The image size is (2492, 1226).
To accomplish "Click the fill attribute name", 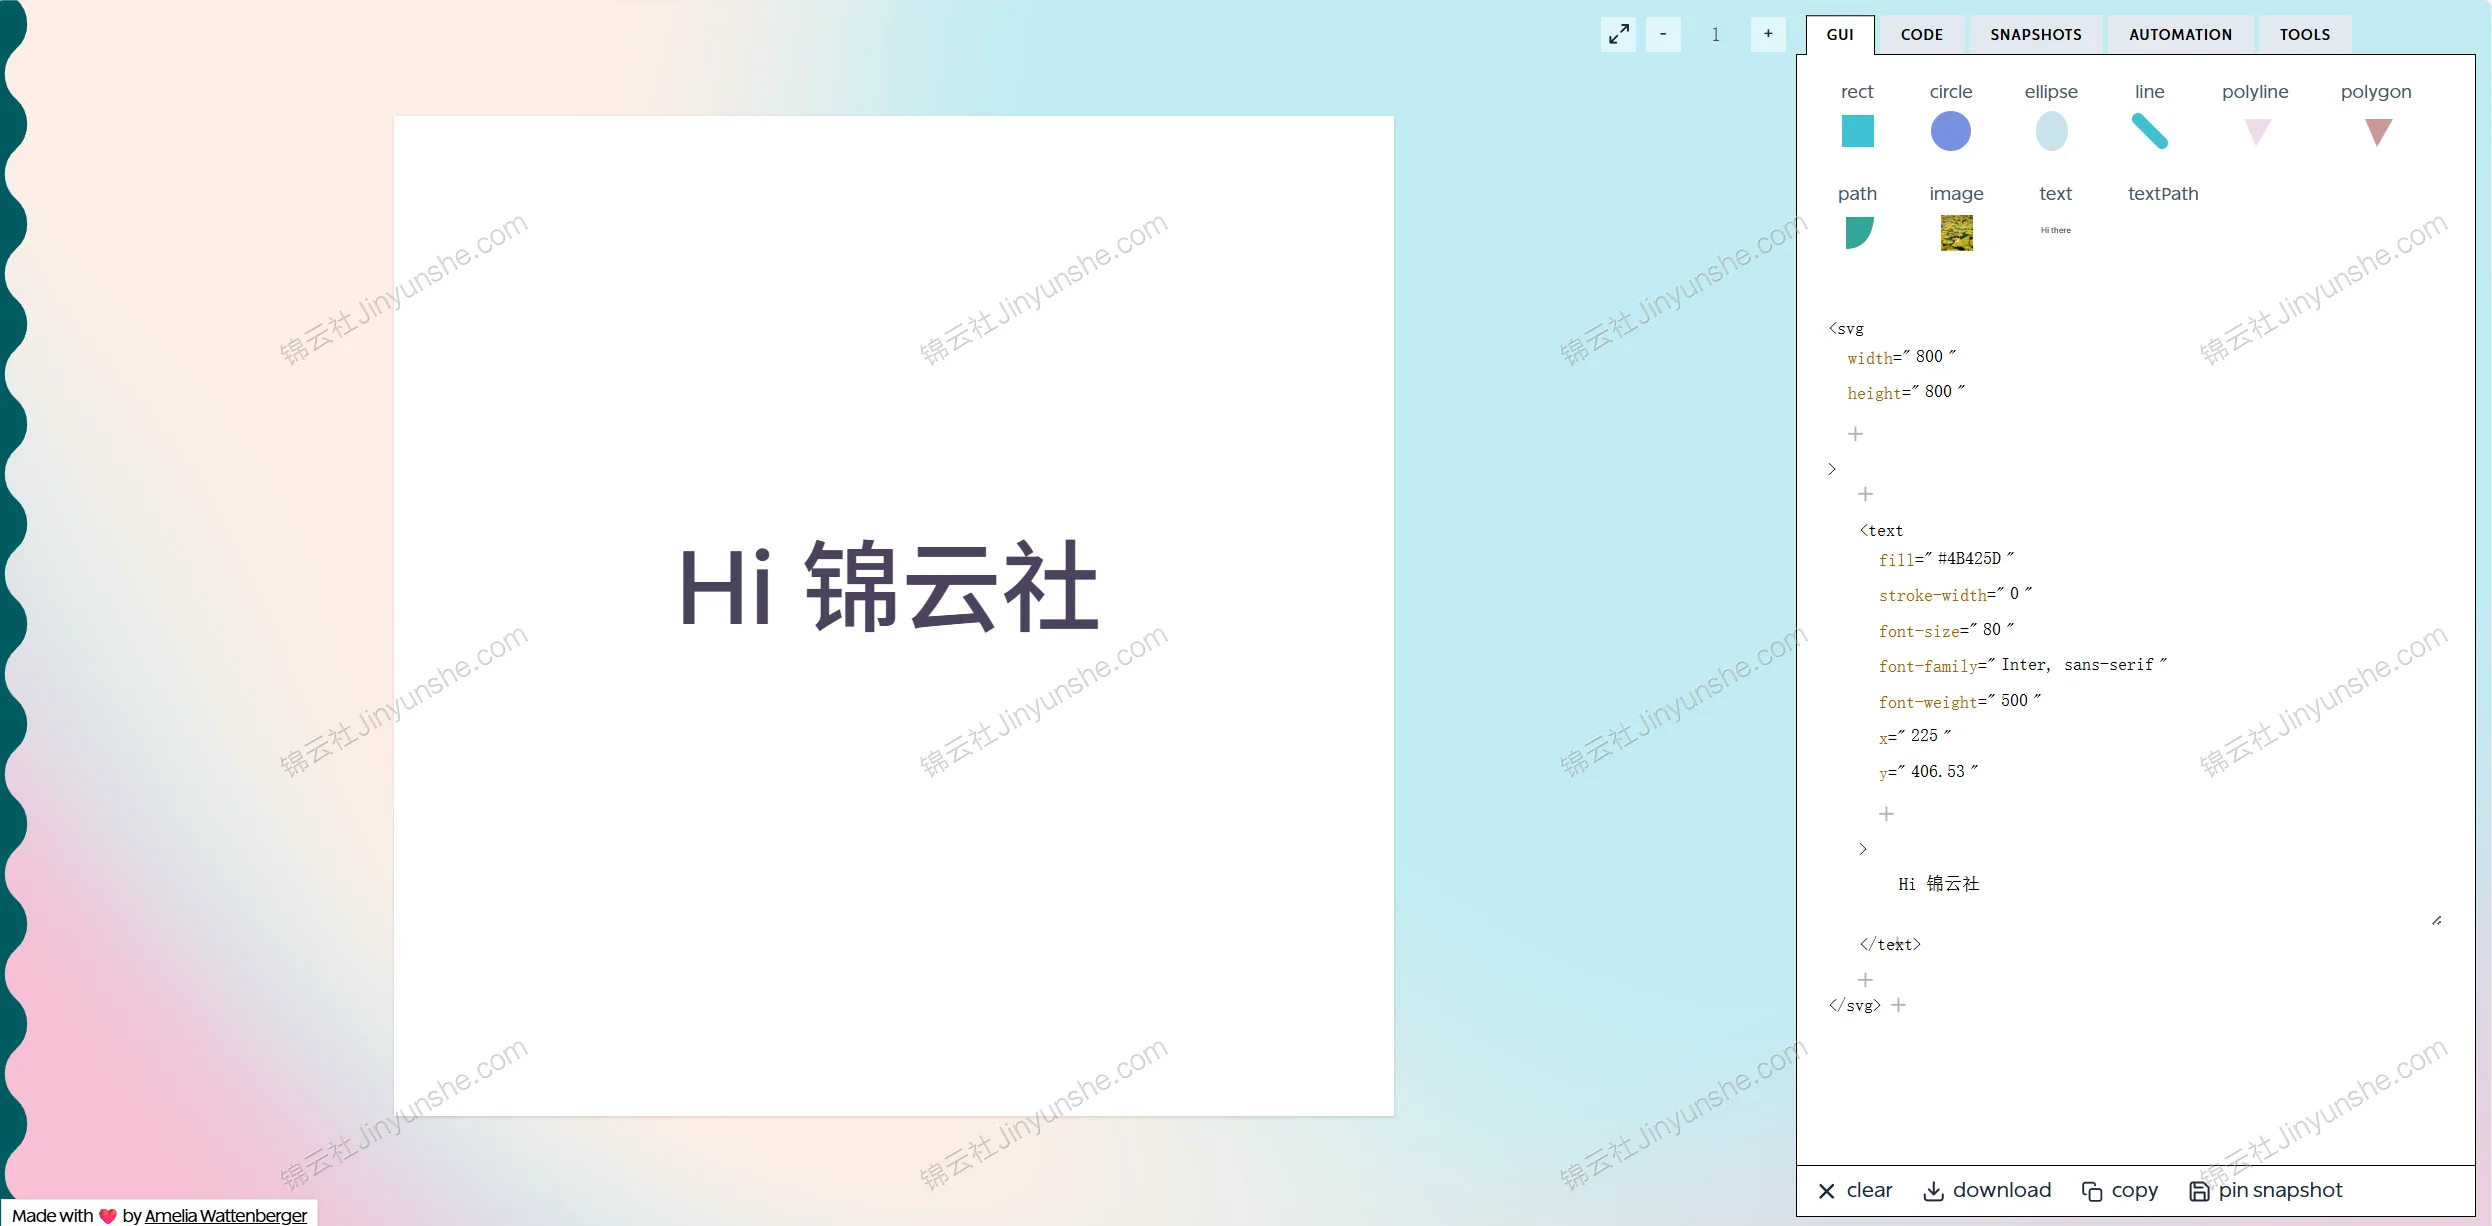I will 1896,560.
